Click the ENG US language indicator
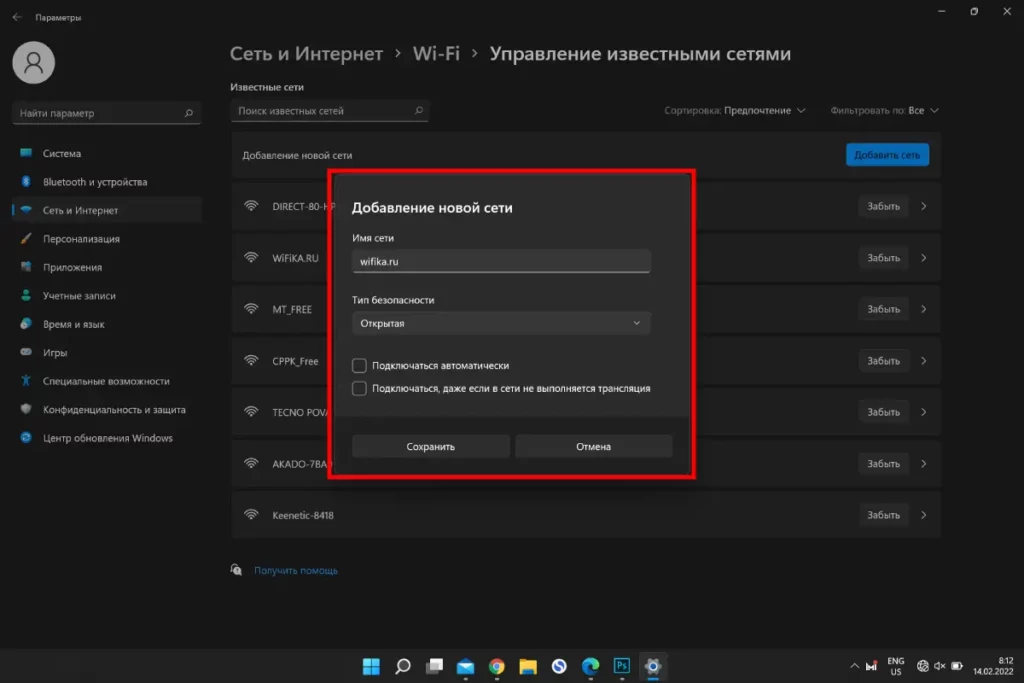This screenshot has width=1024, height=683. (896, 666)
